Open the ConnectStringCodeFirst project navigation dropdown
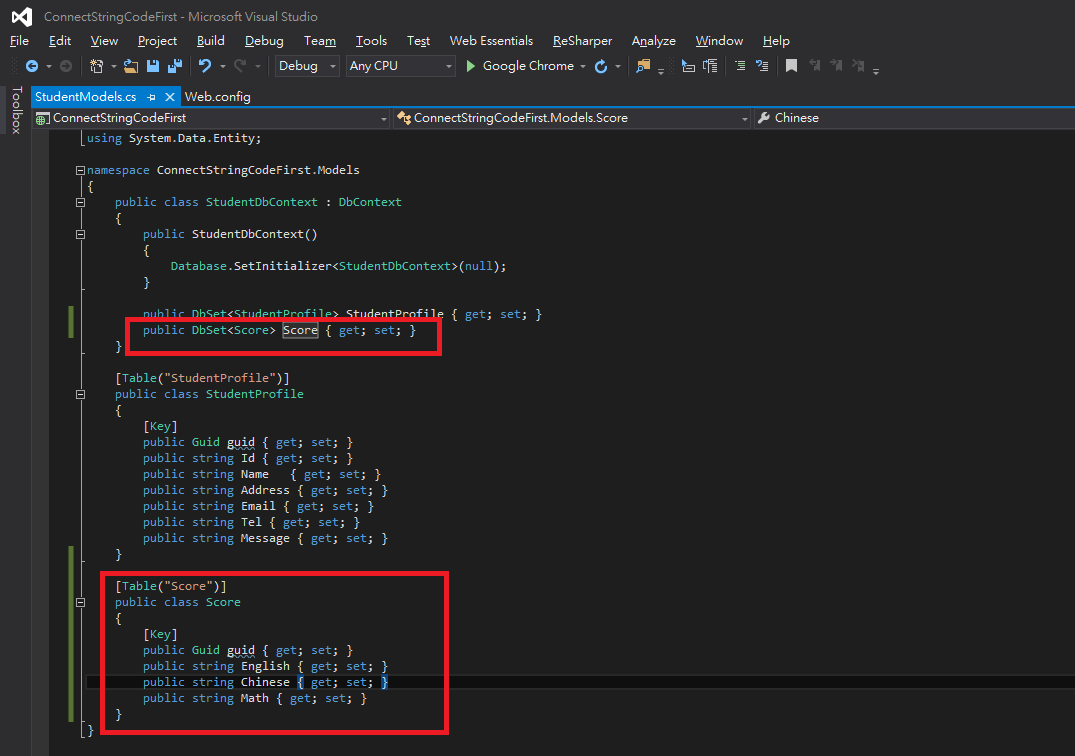 [x=211, y=118]
